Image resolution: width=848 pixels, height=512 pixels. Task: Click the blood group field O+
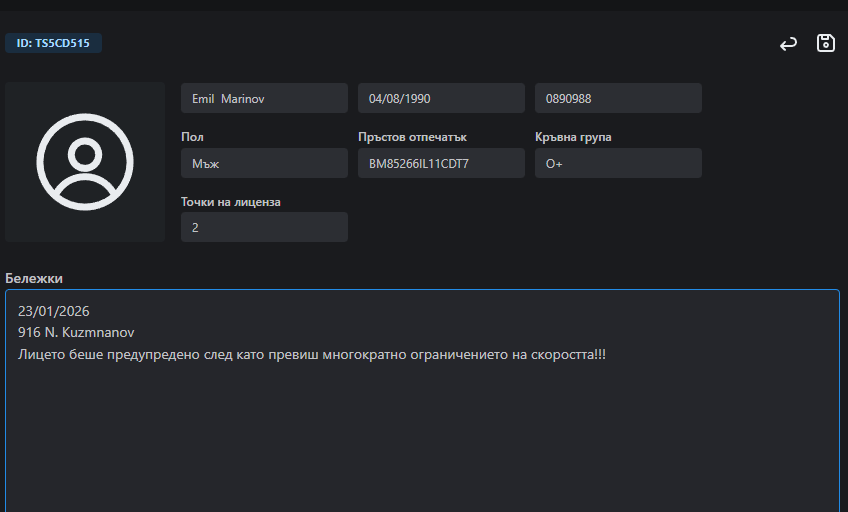coord(618,163)
